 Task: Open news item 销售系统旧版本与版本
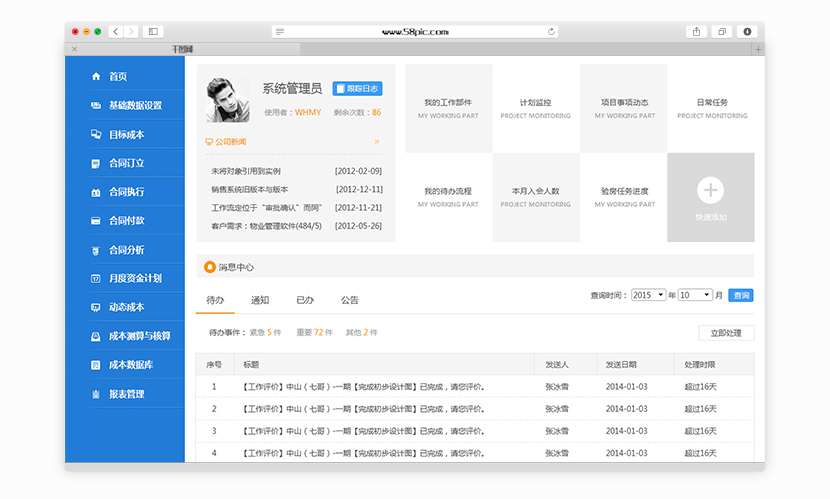pyautogui.click(x=250, y=189)
